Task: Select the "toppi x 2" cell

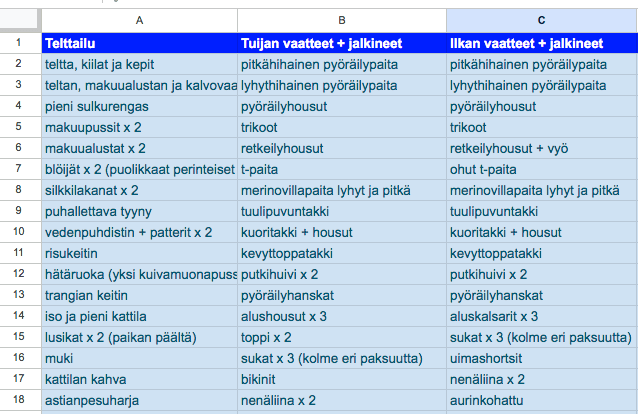Action: click(342, 337)
